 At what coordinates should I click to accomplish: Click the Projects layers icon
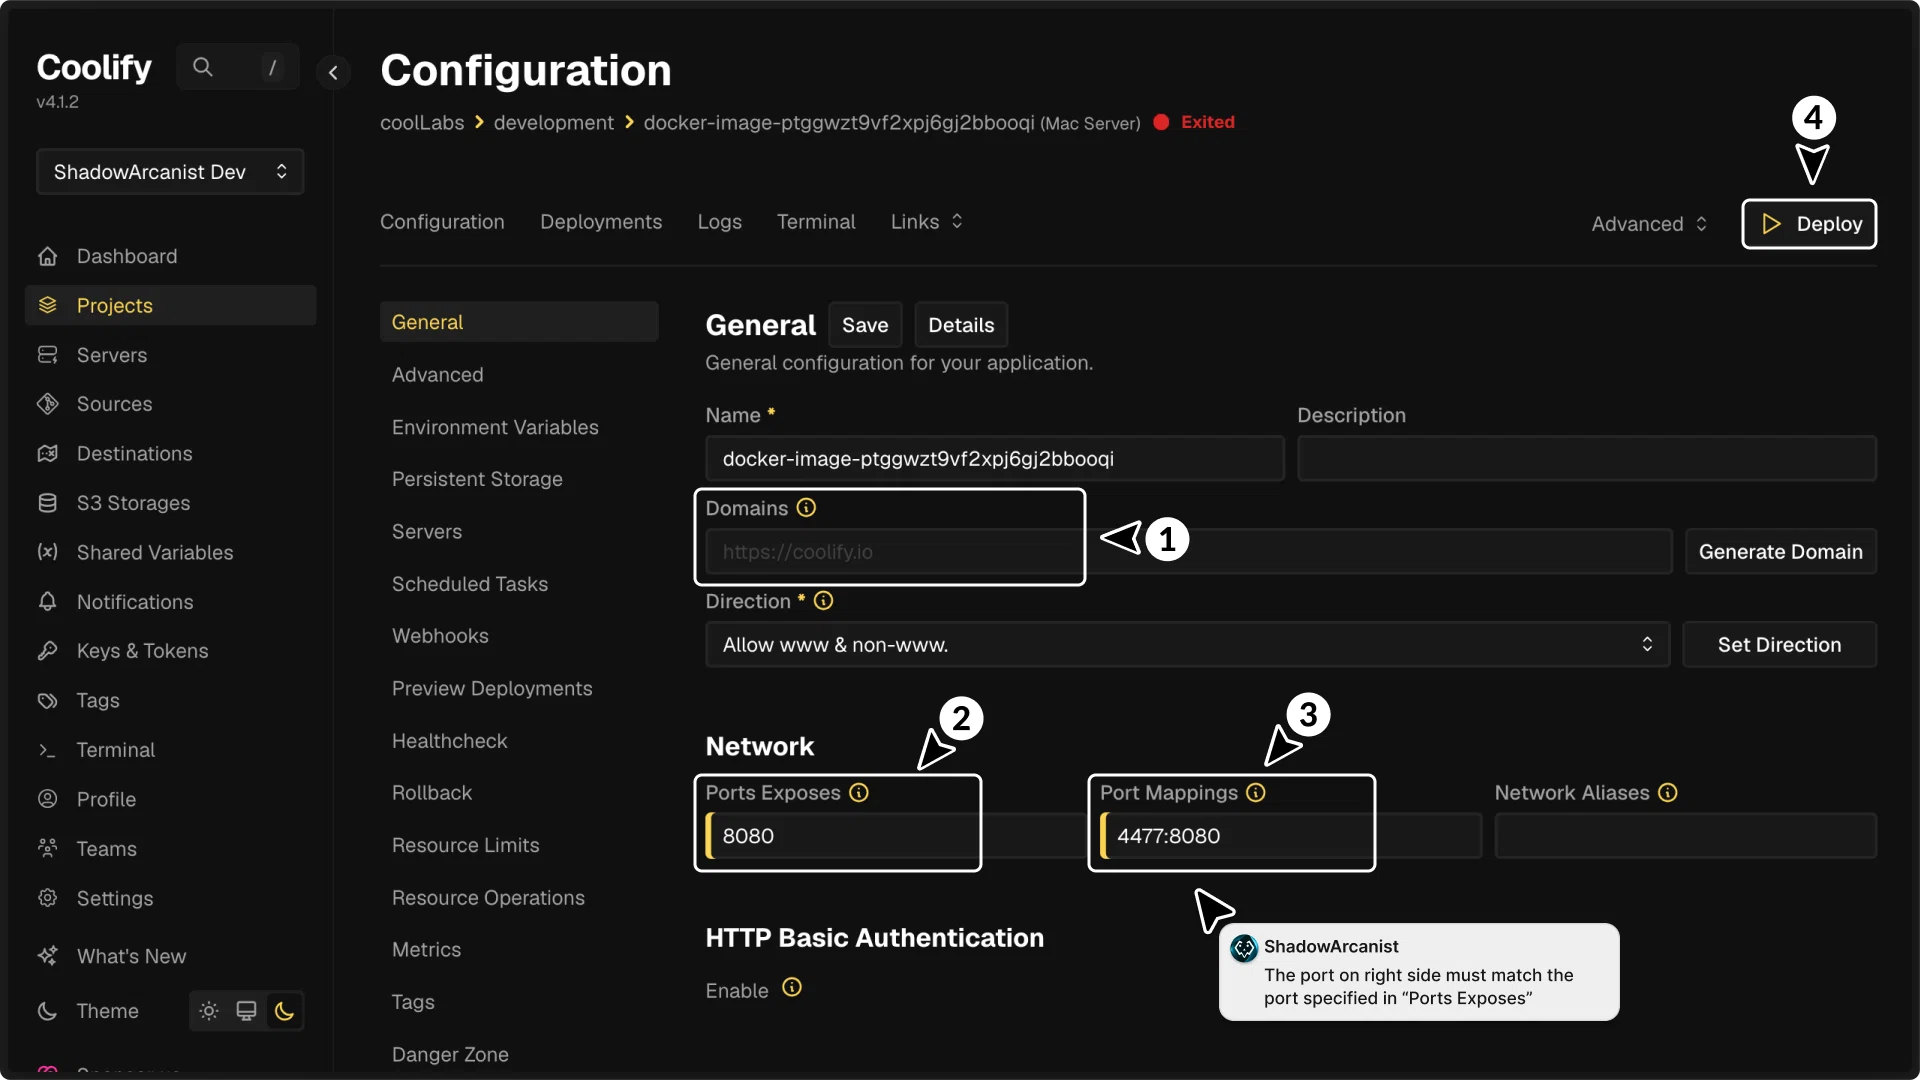click(x=47, y=305)
